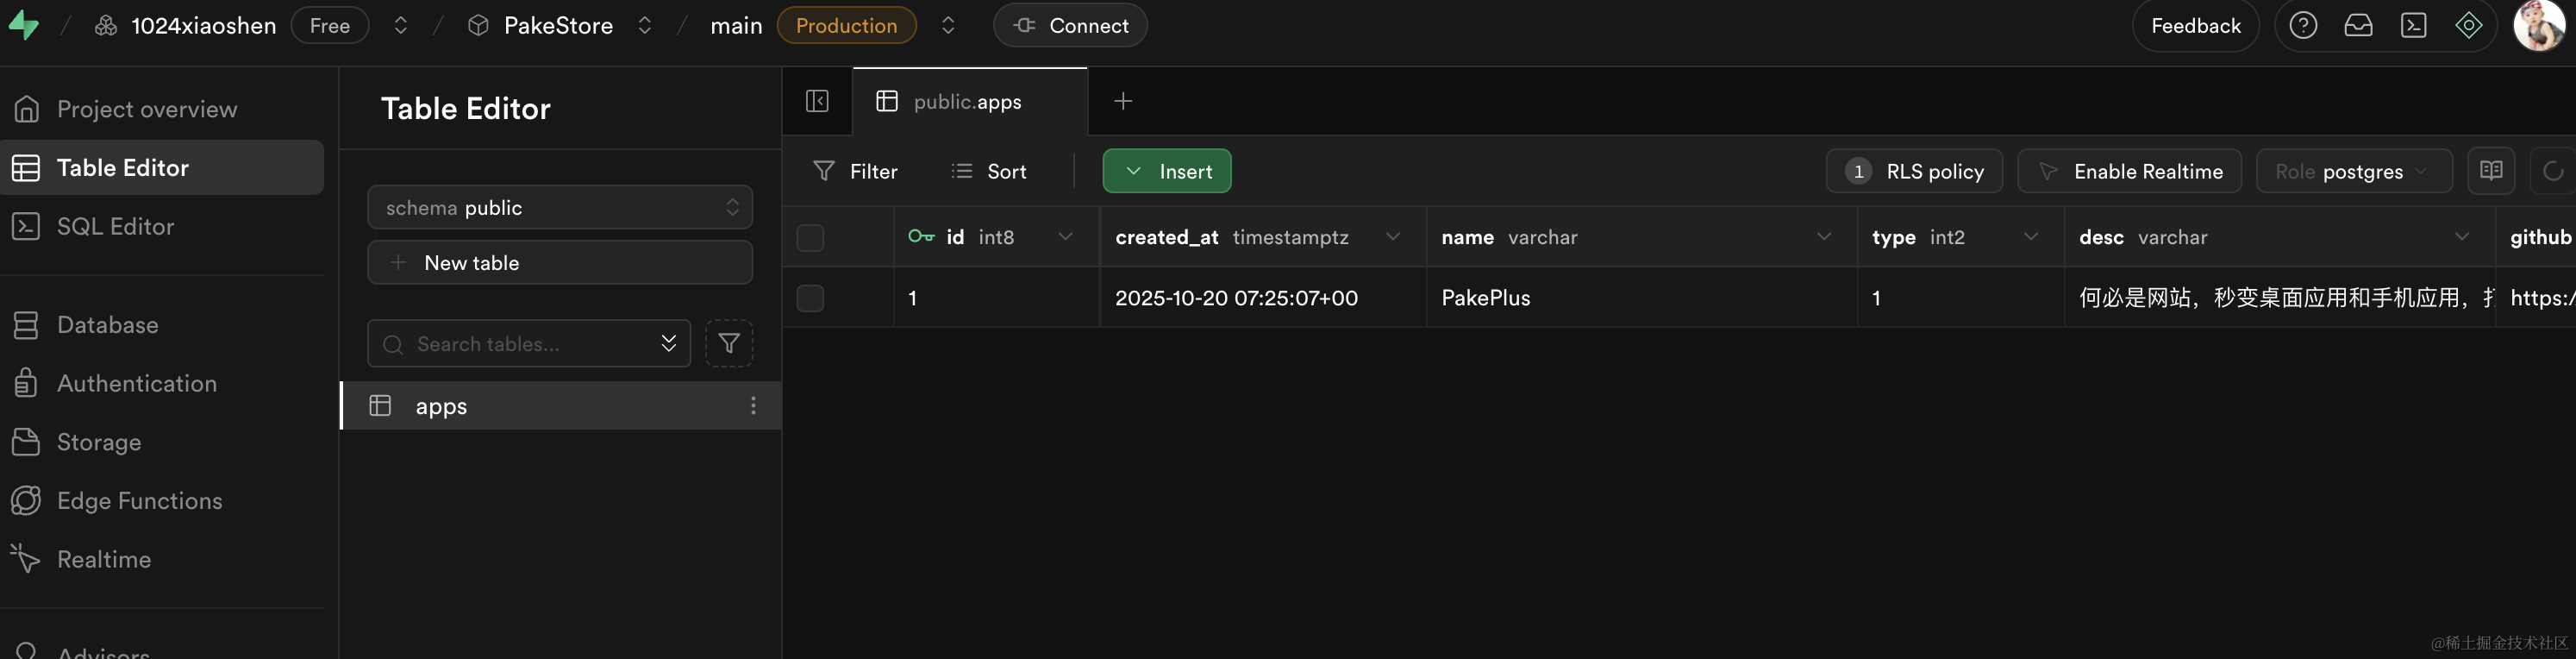Click the refresh icon in toolbar
The width and height of the screenshot is (2576, 659).
tap(2552, 171)
